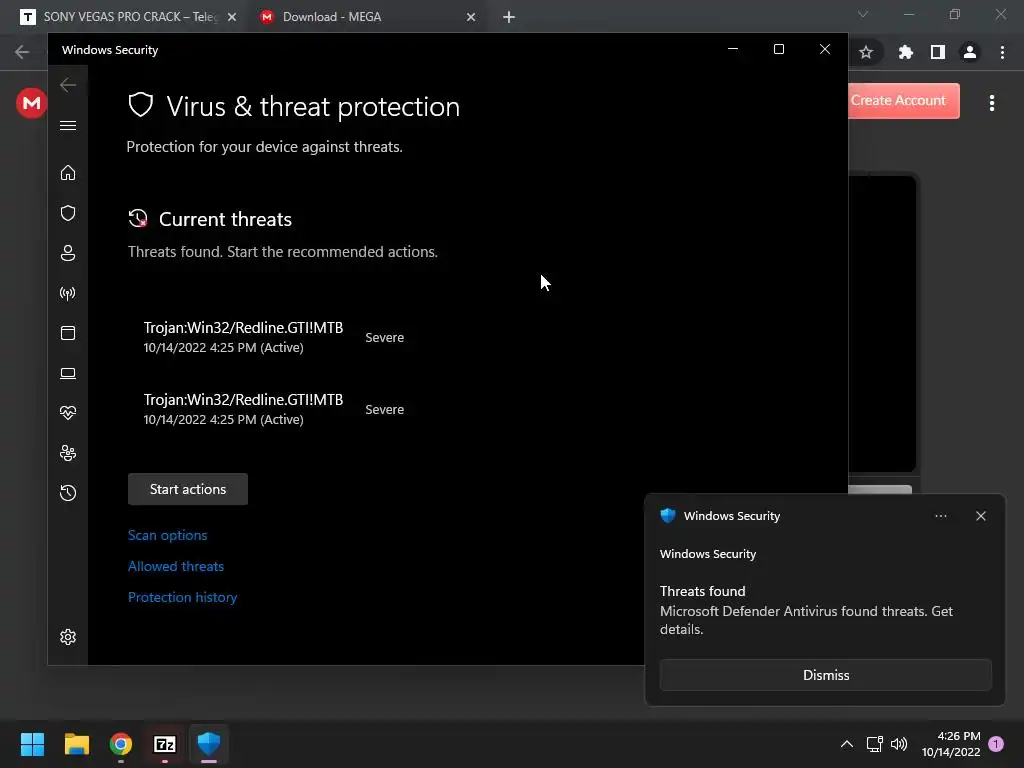The image size is (1024, 768).
Task: Open Settings gear in Windows Security
Action: coord(68,637)
